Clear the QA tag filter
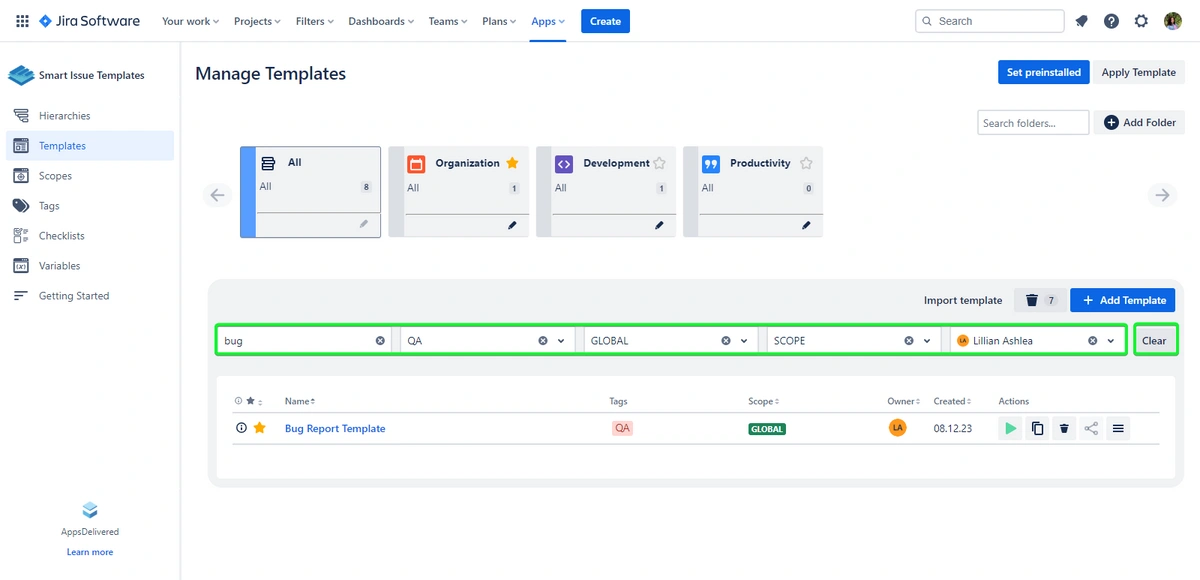The width and height of the screenshot is (1200, 580). click(543, 341)
